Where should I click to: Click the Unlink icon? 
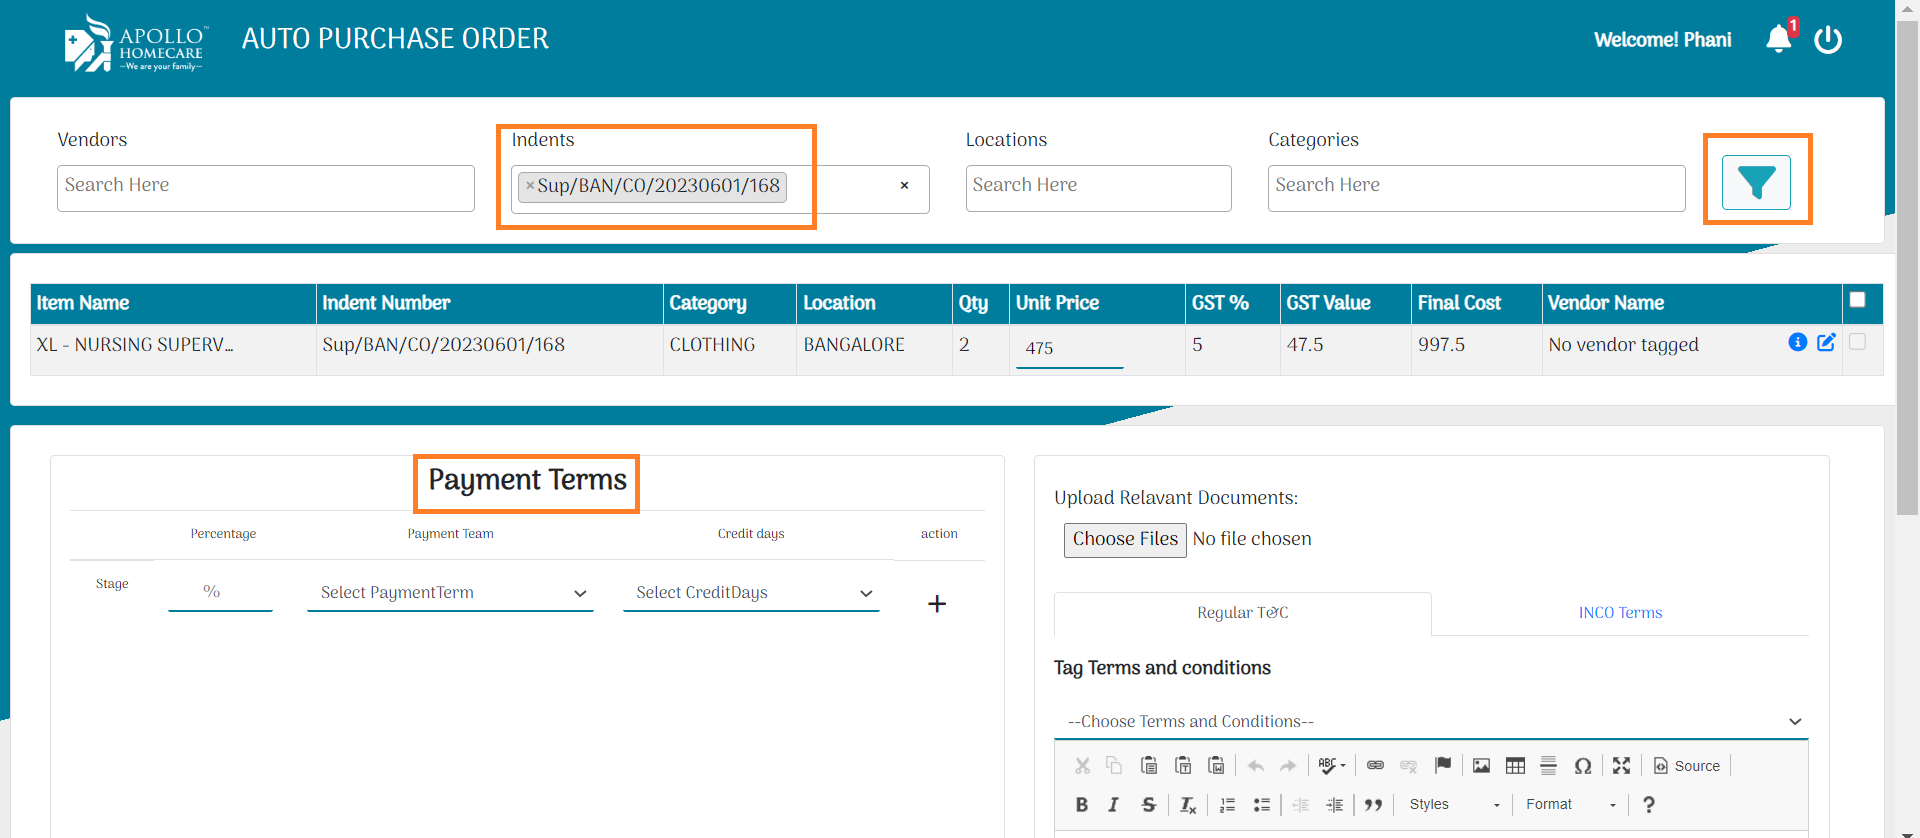tap(1408, 766)
